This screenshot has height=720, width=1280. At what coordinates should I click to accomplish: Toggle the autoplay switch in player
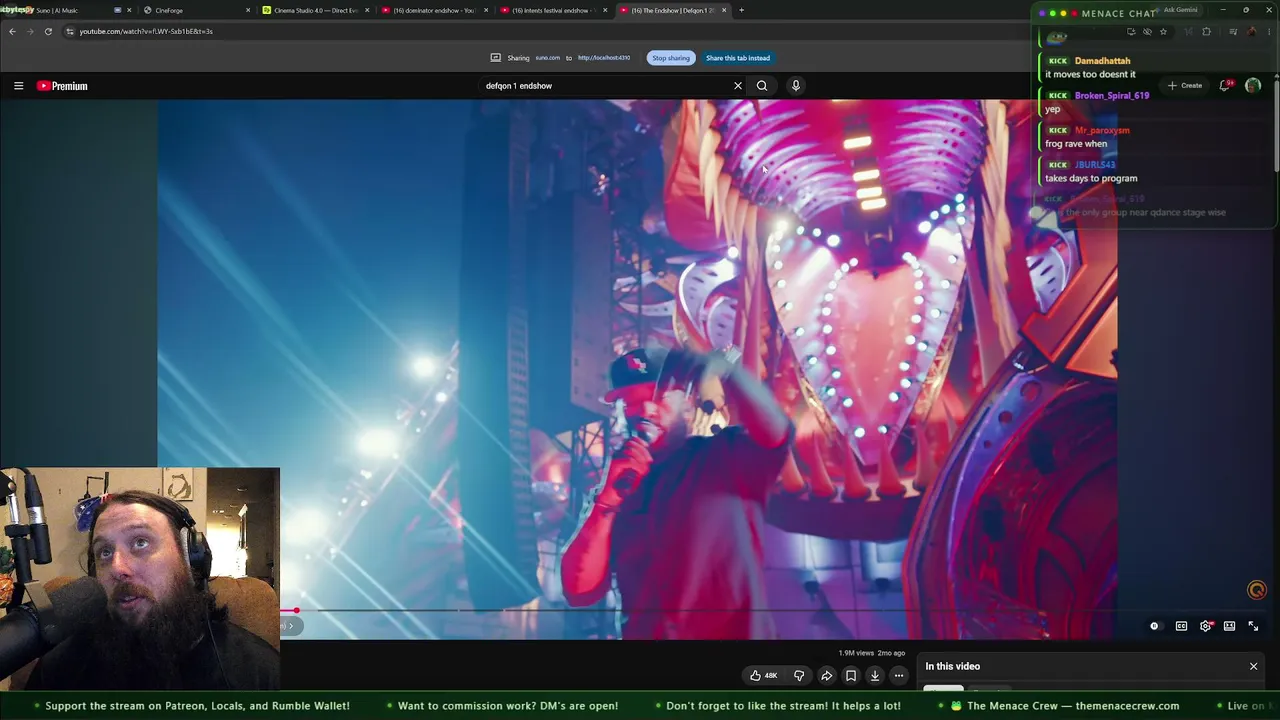tap(1154, 626)
